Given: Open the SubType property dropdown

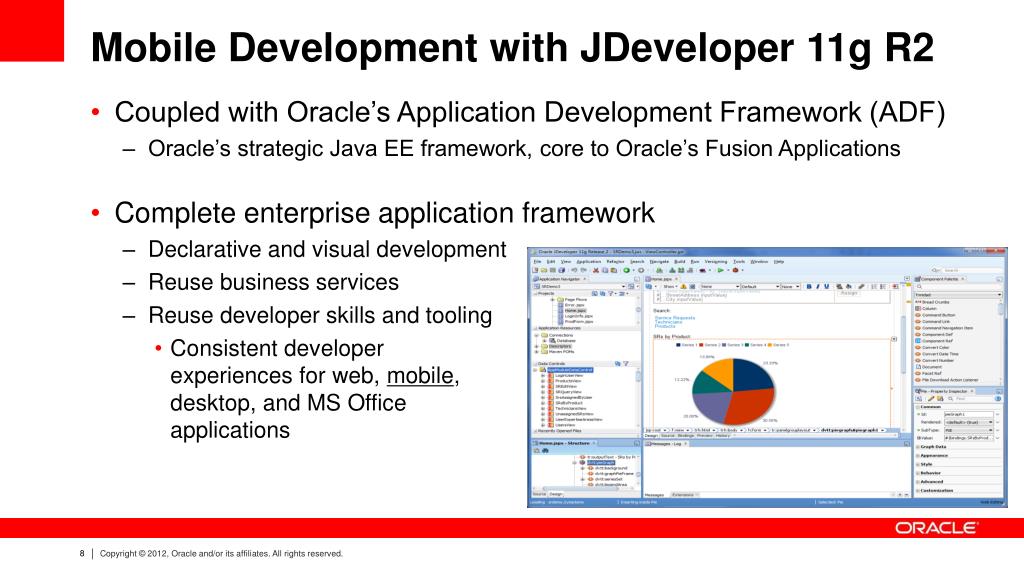Looking at the screenshot, I should click(968, 430).
